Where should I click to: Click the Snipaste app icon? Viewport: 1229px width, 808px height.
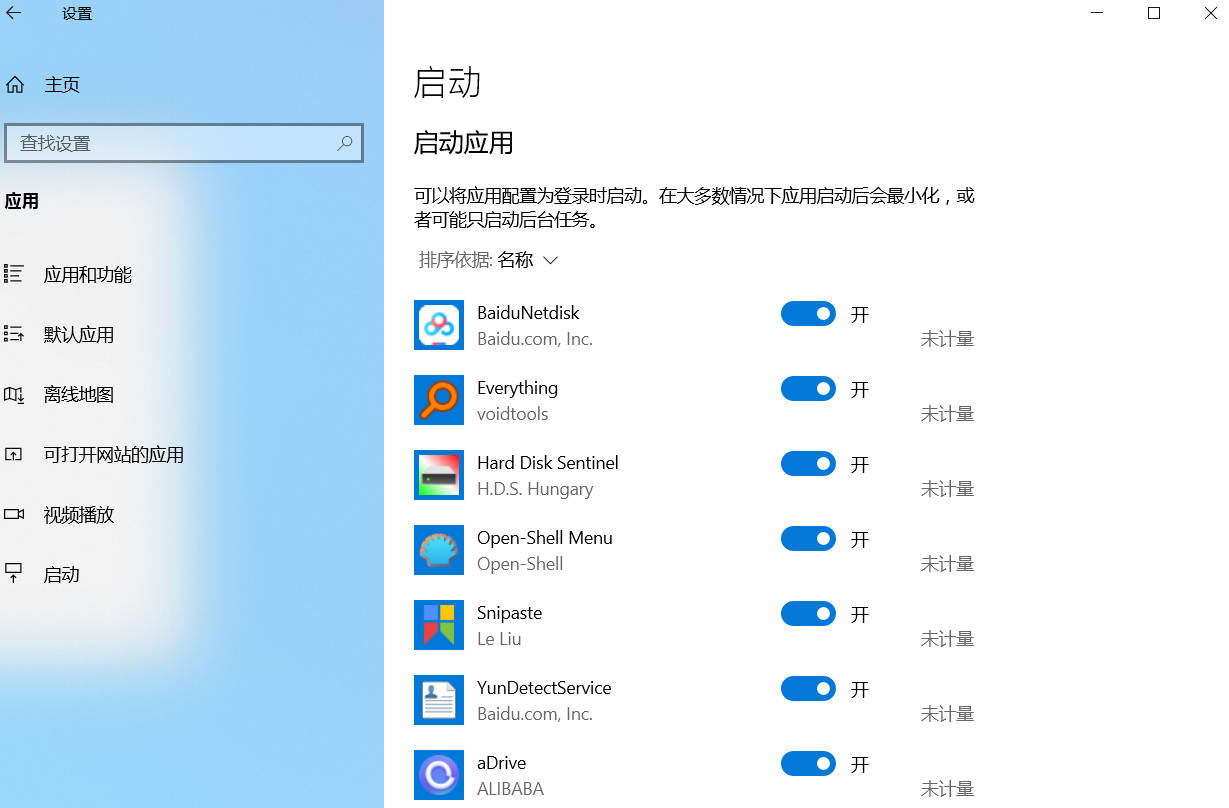(x=439, y=625)
